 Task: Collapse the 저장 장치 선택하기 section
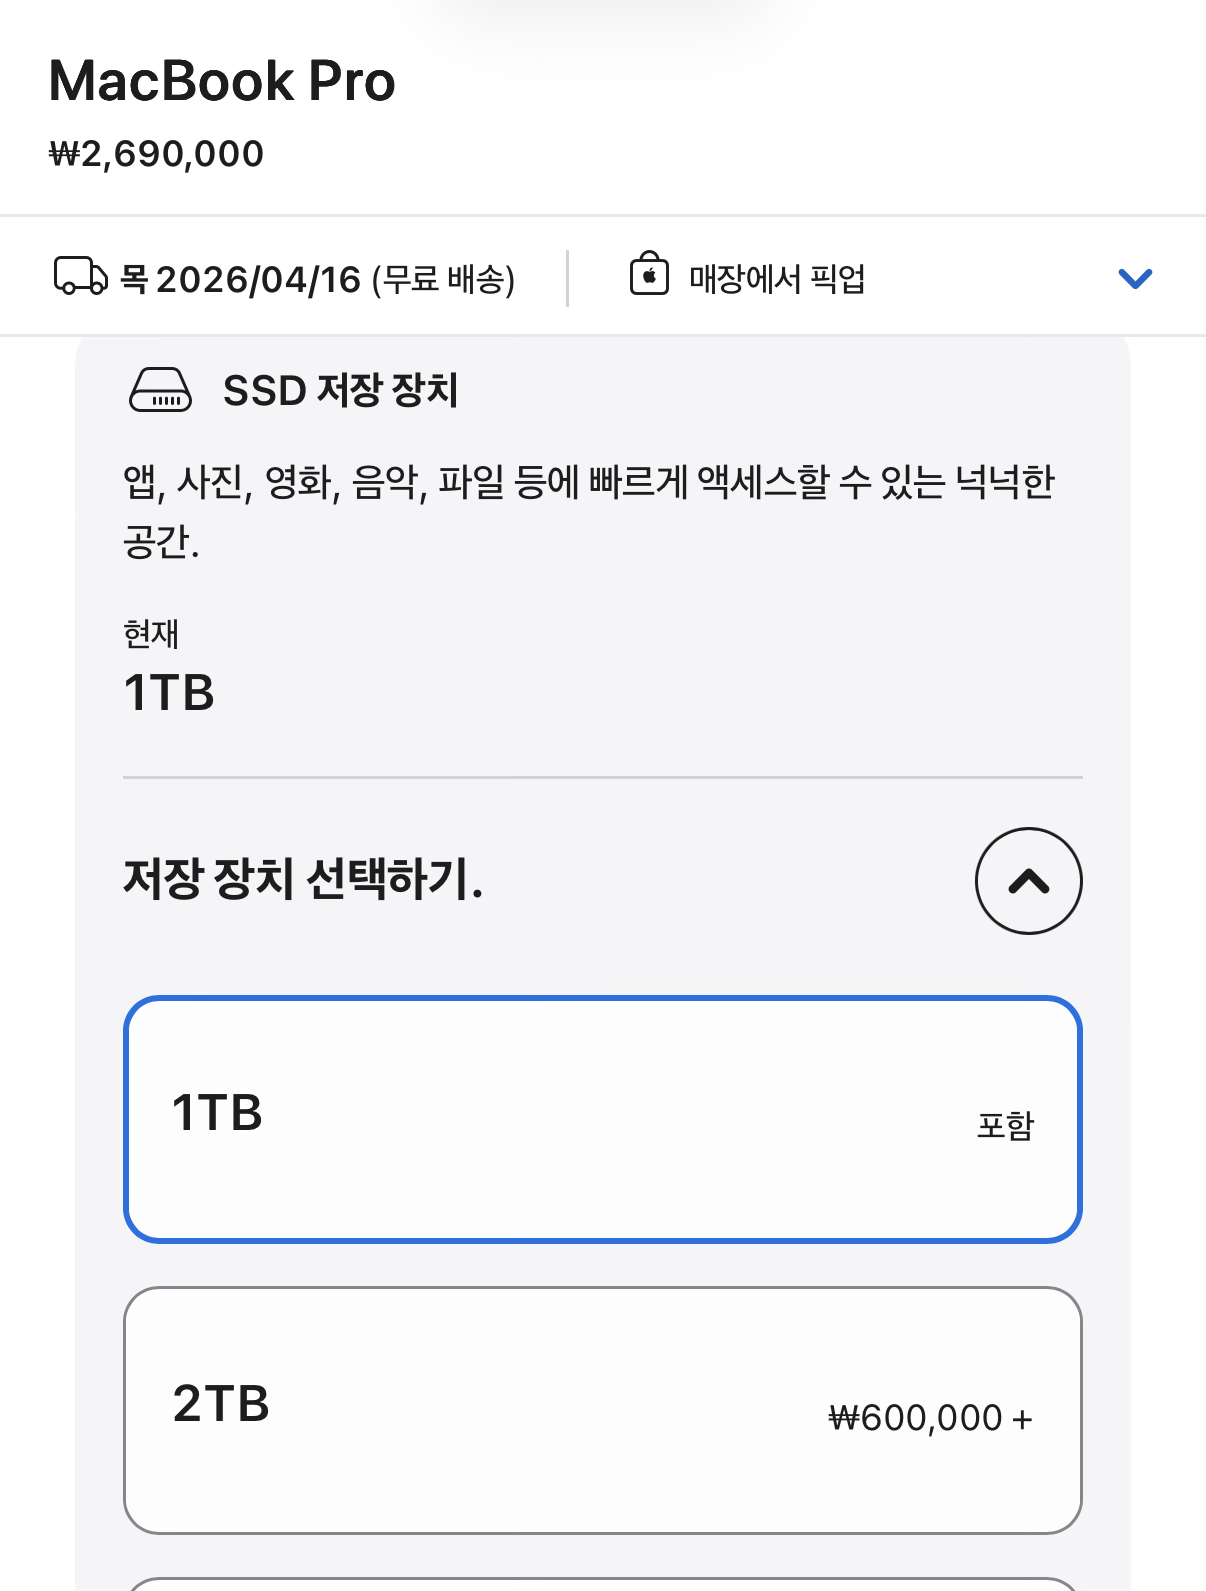[1028, 881]
